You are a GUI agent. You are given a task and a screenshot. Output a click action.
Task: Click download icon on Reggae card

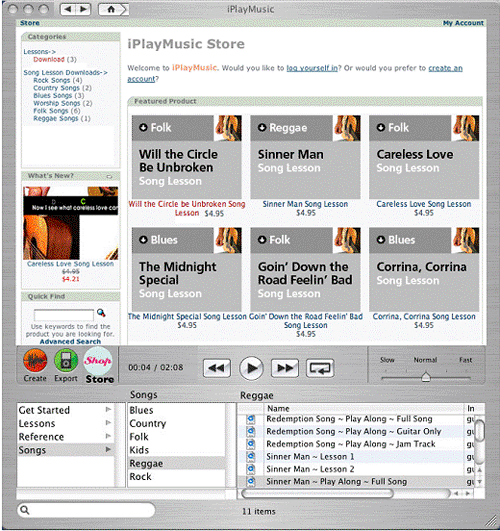point(262,127)
